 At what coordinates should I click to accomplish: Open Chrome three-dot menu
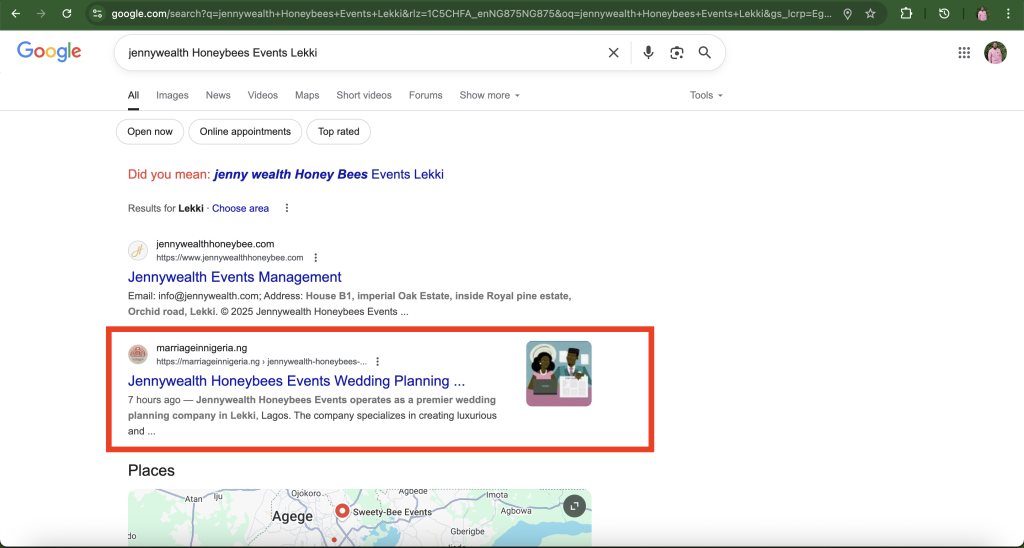tap(1008, 14)
